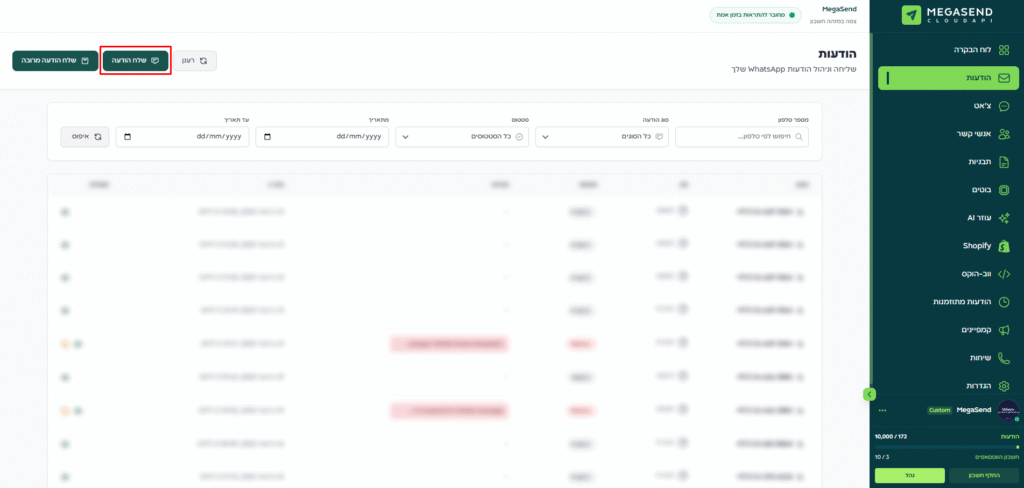Screen dimensions: 1024x488
Task: Click the Refresh (רענן) button
Action: pyautogui.click(x=195, y=61)
